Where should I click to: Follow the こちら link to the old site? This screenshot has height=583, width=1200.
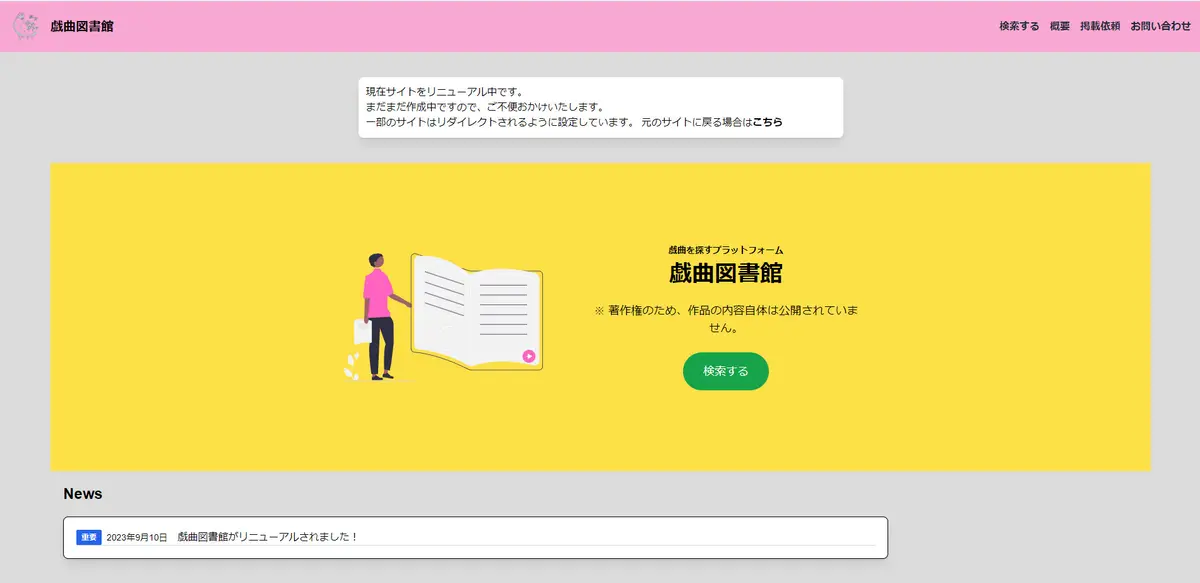click(768, 122)
